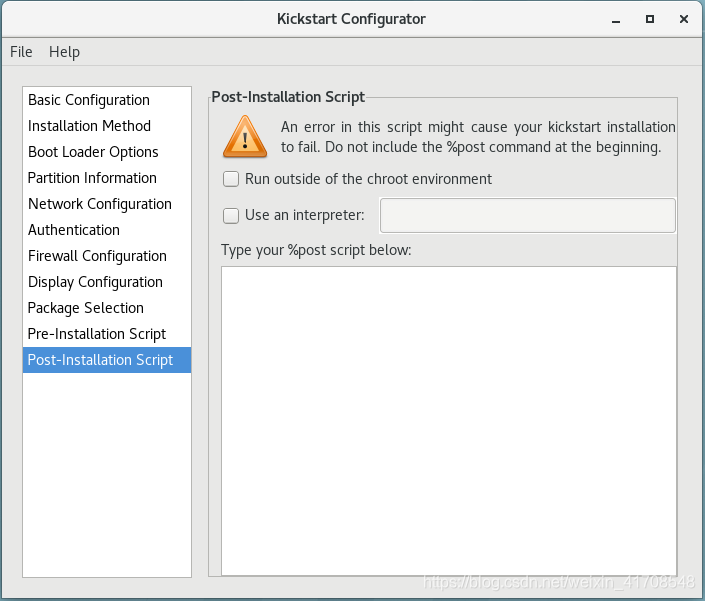This screenshot has height=601, width=705.
Task: Select Basic Configuration in sidebar
Action: click(x=107, y=100)
